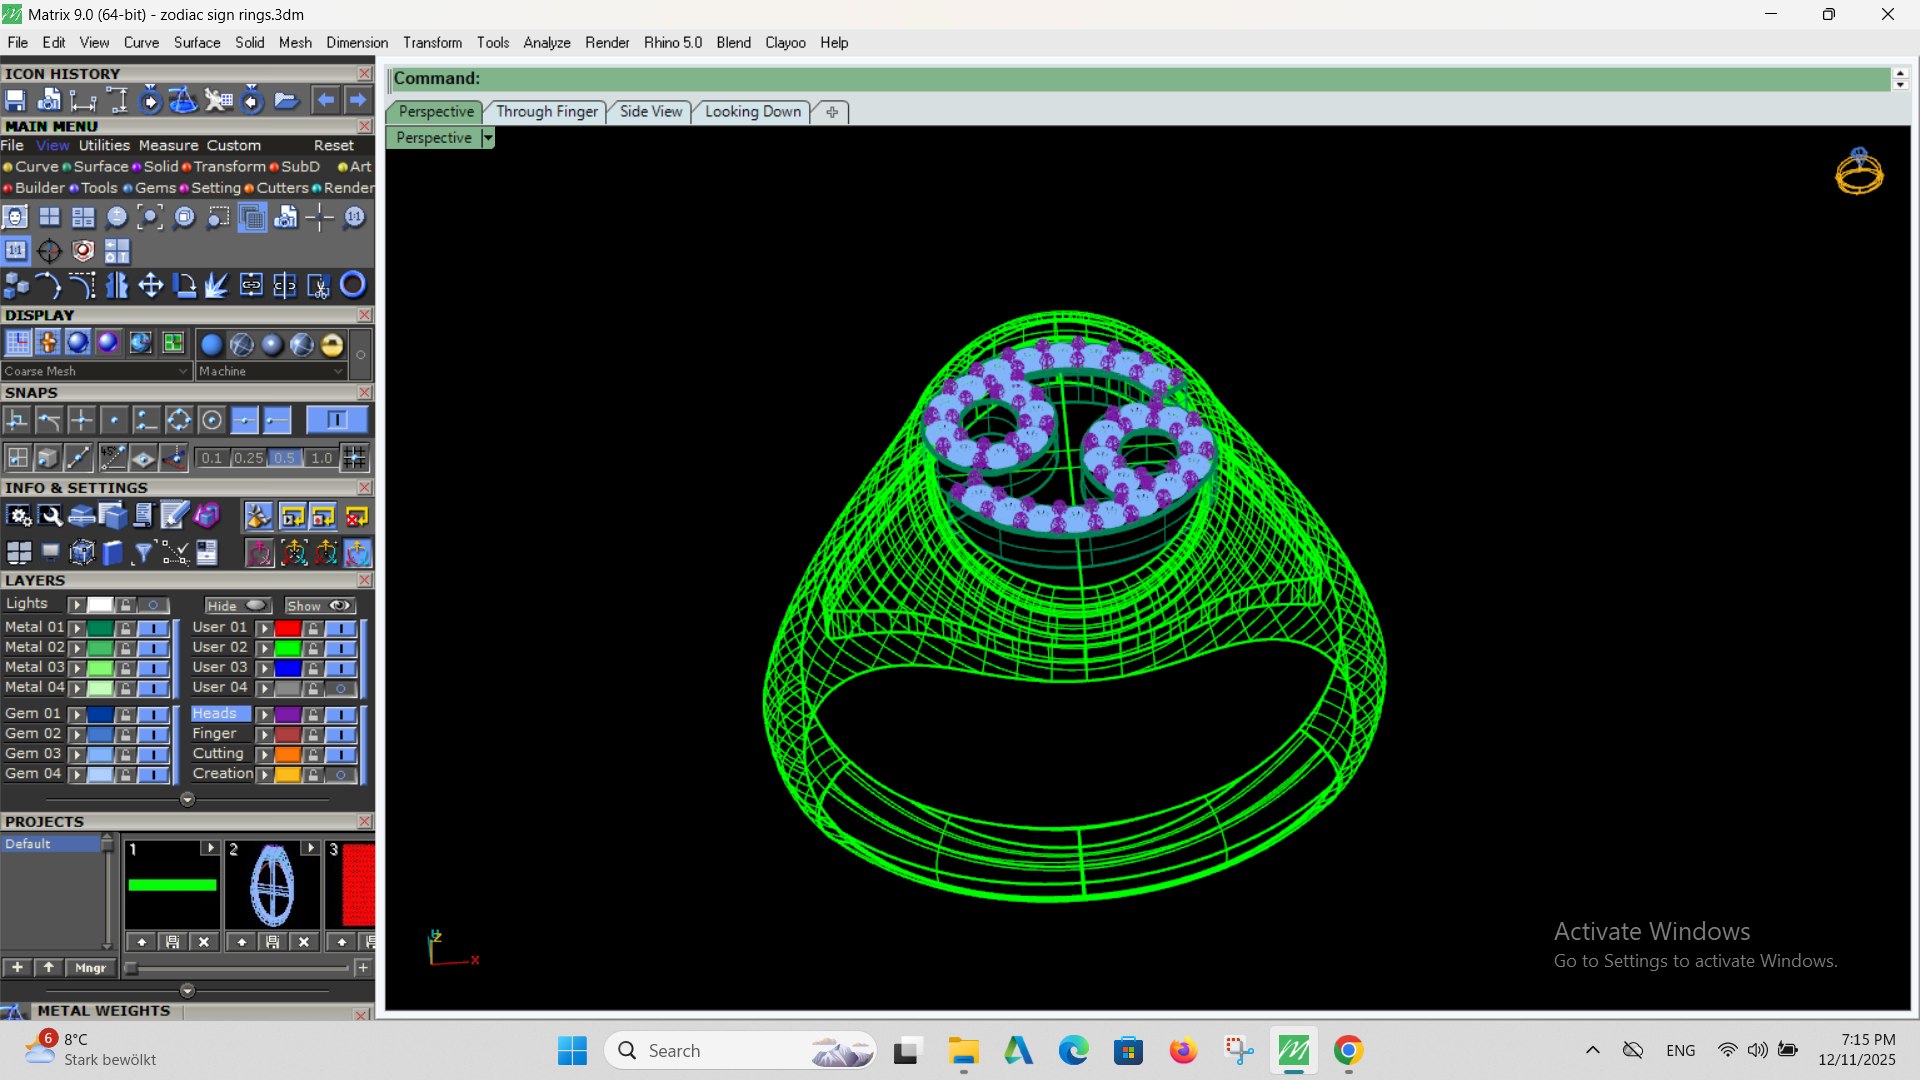1920x1080 pixels.
Task: Click the projects thumbnail size slider handle
Action: 130,968
